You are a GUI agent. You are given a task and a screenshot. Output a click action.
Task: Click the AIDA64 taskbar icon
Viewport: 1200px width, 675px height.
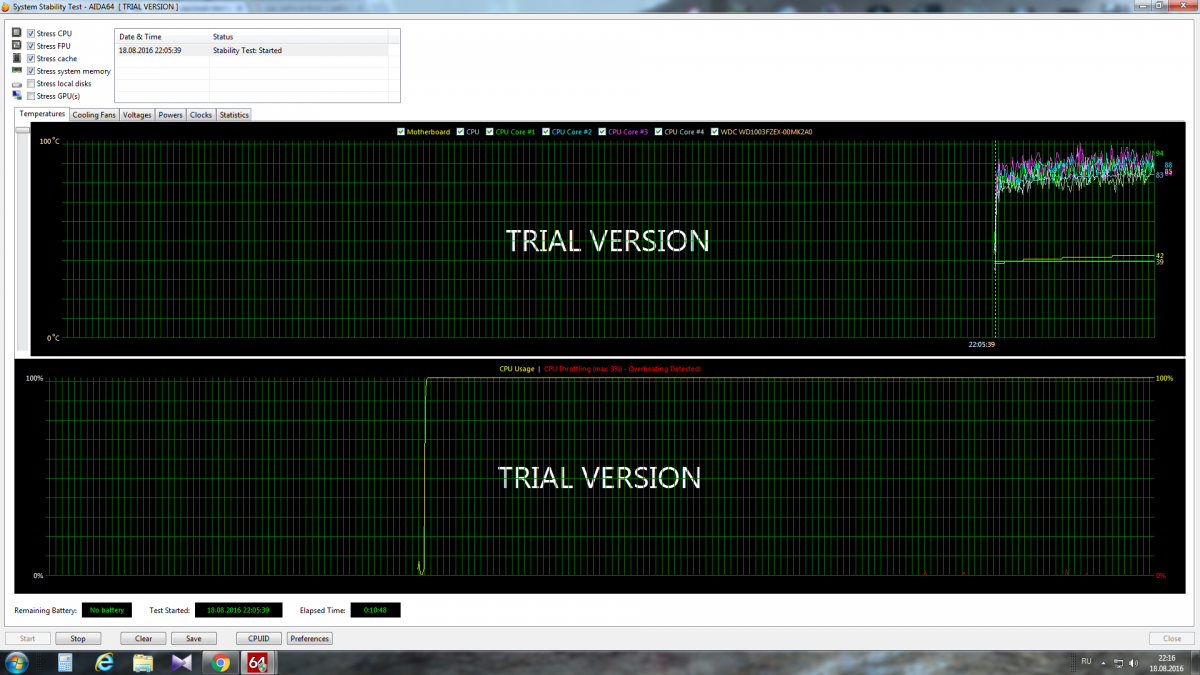[258, 663]
